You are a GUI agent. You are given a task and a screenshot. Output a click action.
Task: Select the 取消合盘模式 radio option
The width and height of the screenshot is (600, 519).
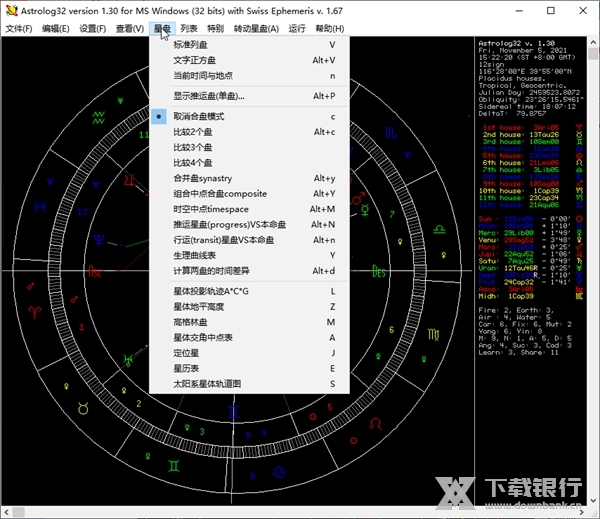pyautogui.click(x=250, y=116)
